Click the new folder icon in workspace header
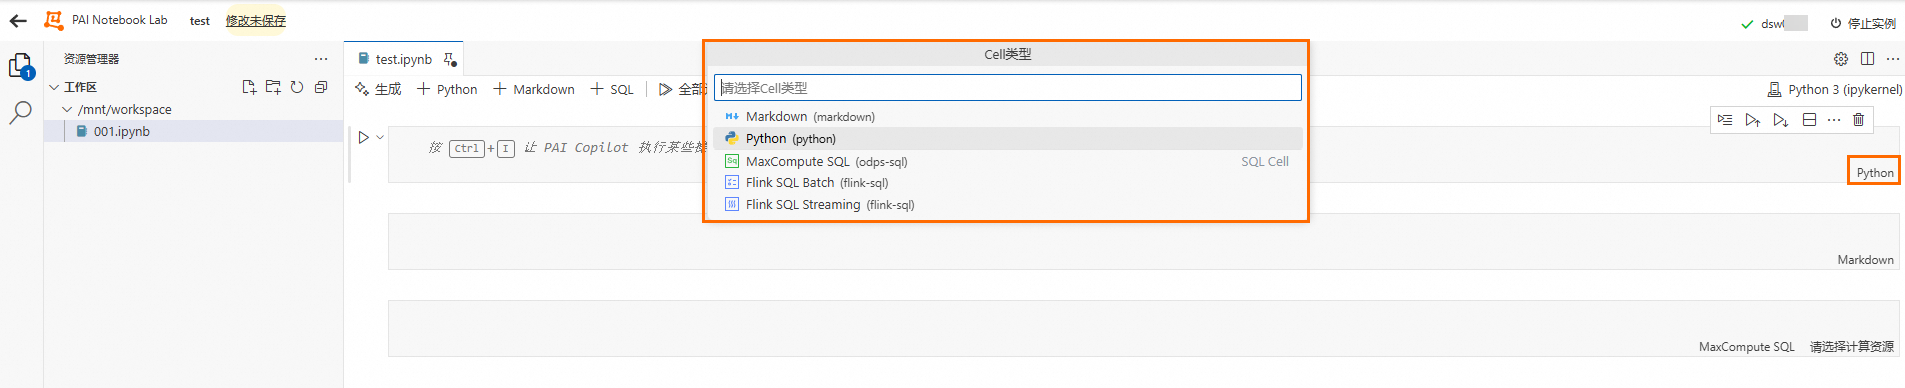The image size is (1905, 388). tap(273, 87)
